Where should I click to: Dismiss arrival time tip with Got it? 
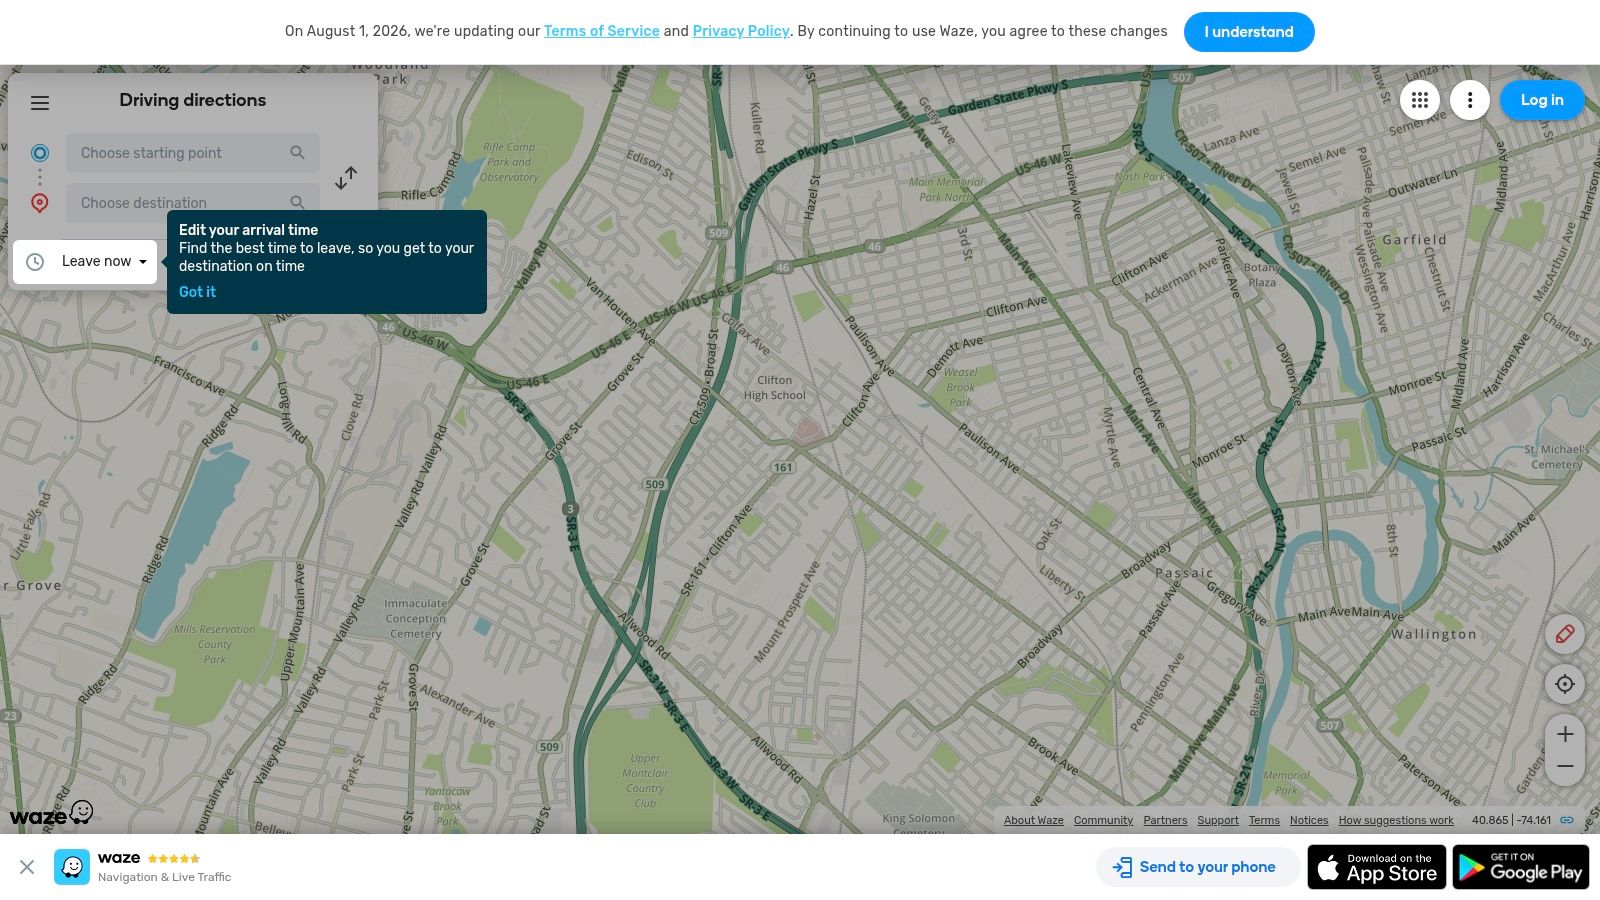point(197,292)
